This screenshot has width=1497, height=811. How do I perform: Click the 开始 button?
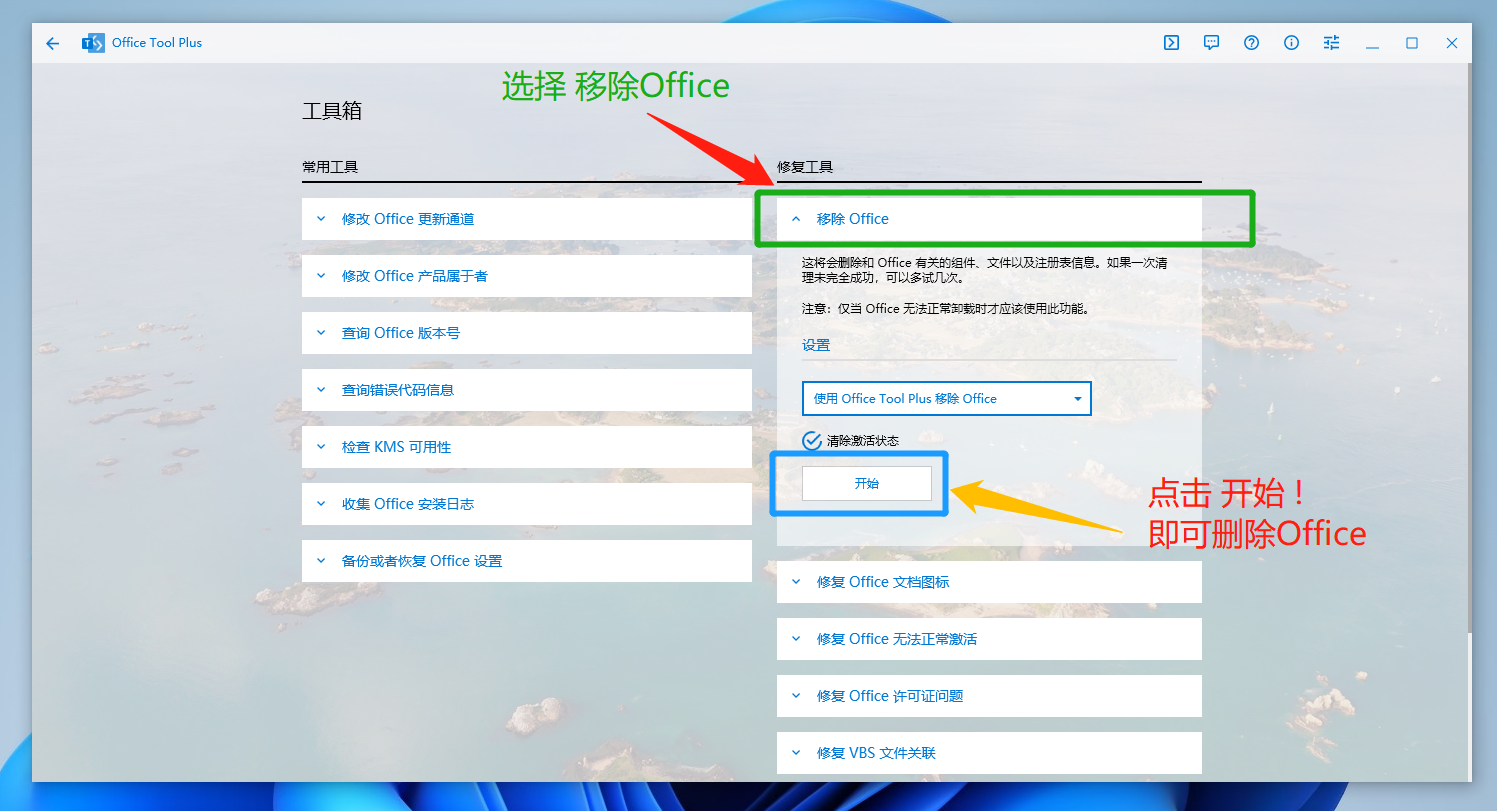[867, 483]
